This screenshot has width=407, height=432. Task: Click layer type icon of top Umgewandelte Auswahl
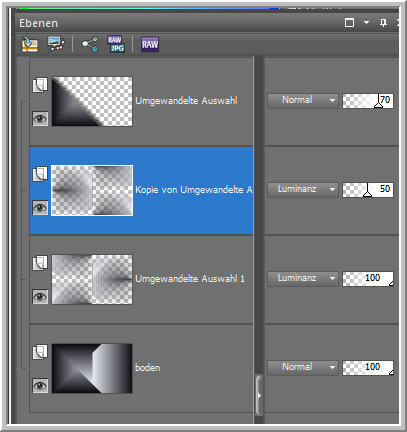(40, 85)
